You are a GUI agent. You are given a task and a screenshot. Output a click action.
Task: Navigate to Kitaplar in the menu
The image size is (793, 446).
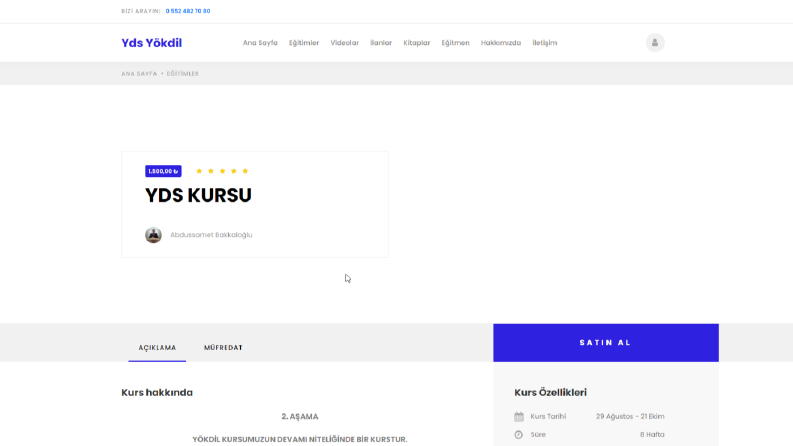417,43
